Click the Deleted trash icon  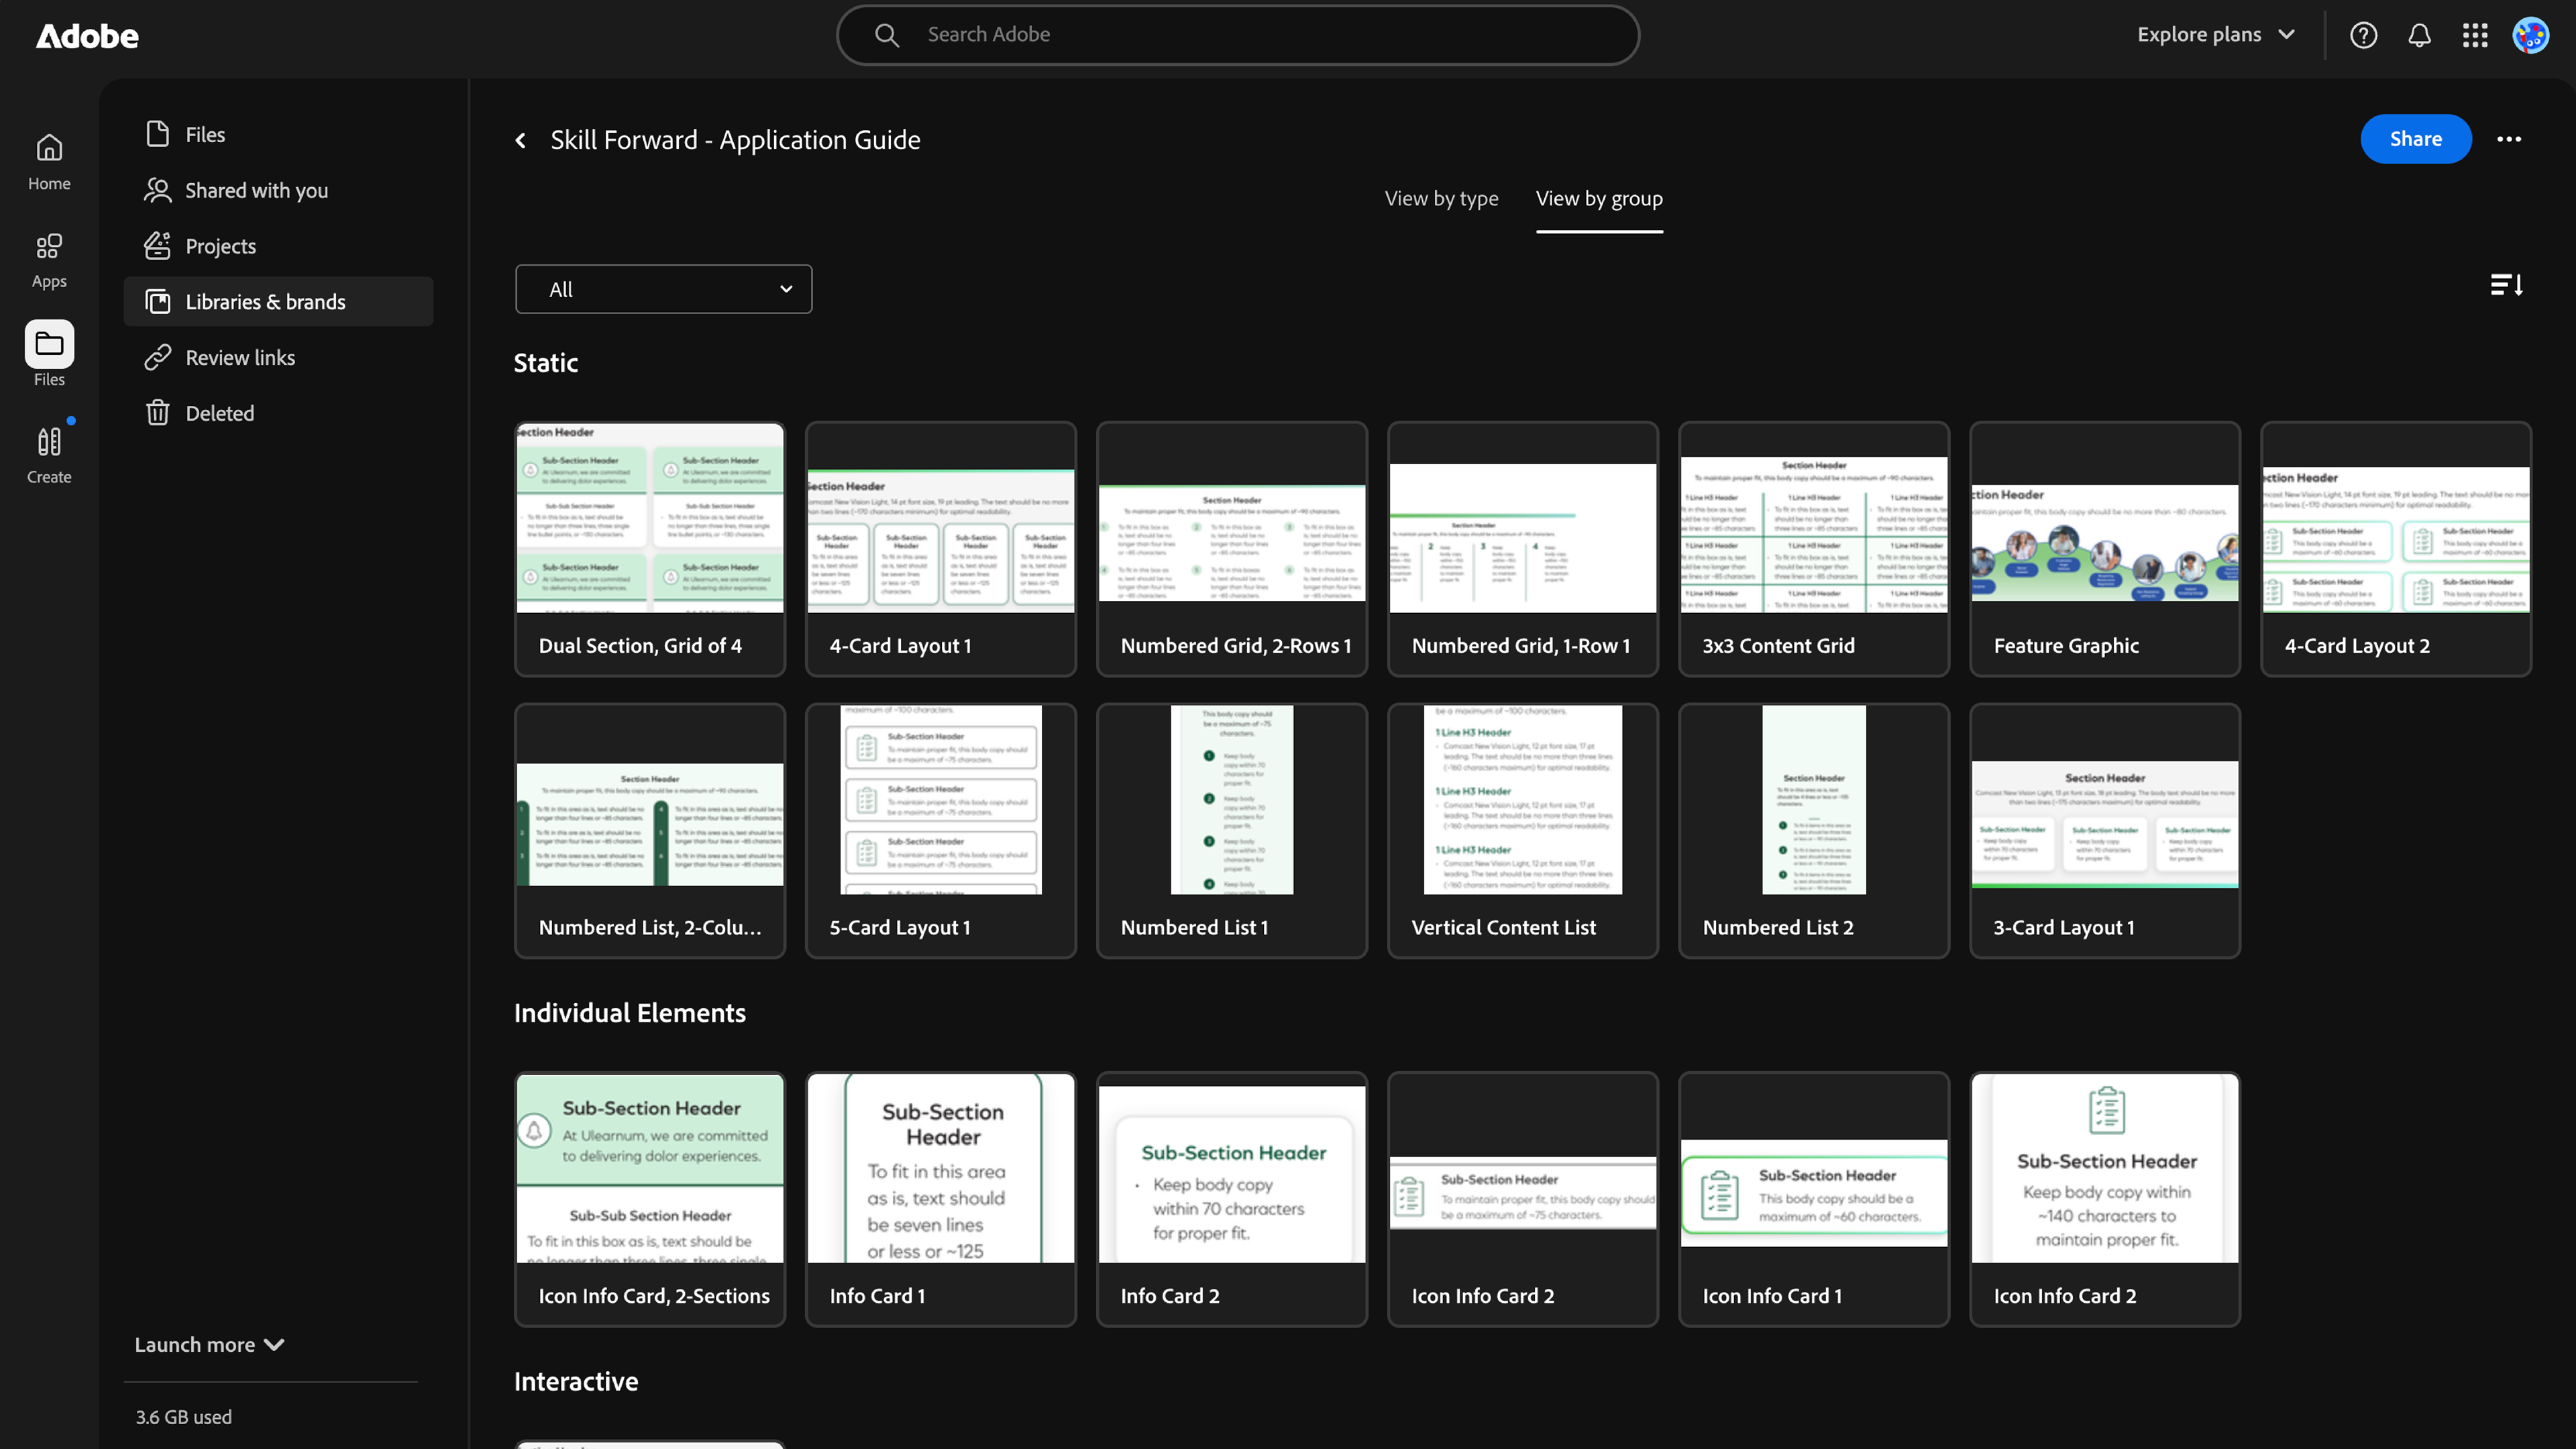(157, 413)
